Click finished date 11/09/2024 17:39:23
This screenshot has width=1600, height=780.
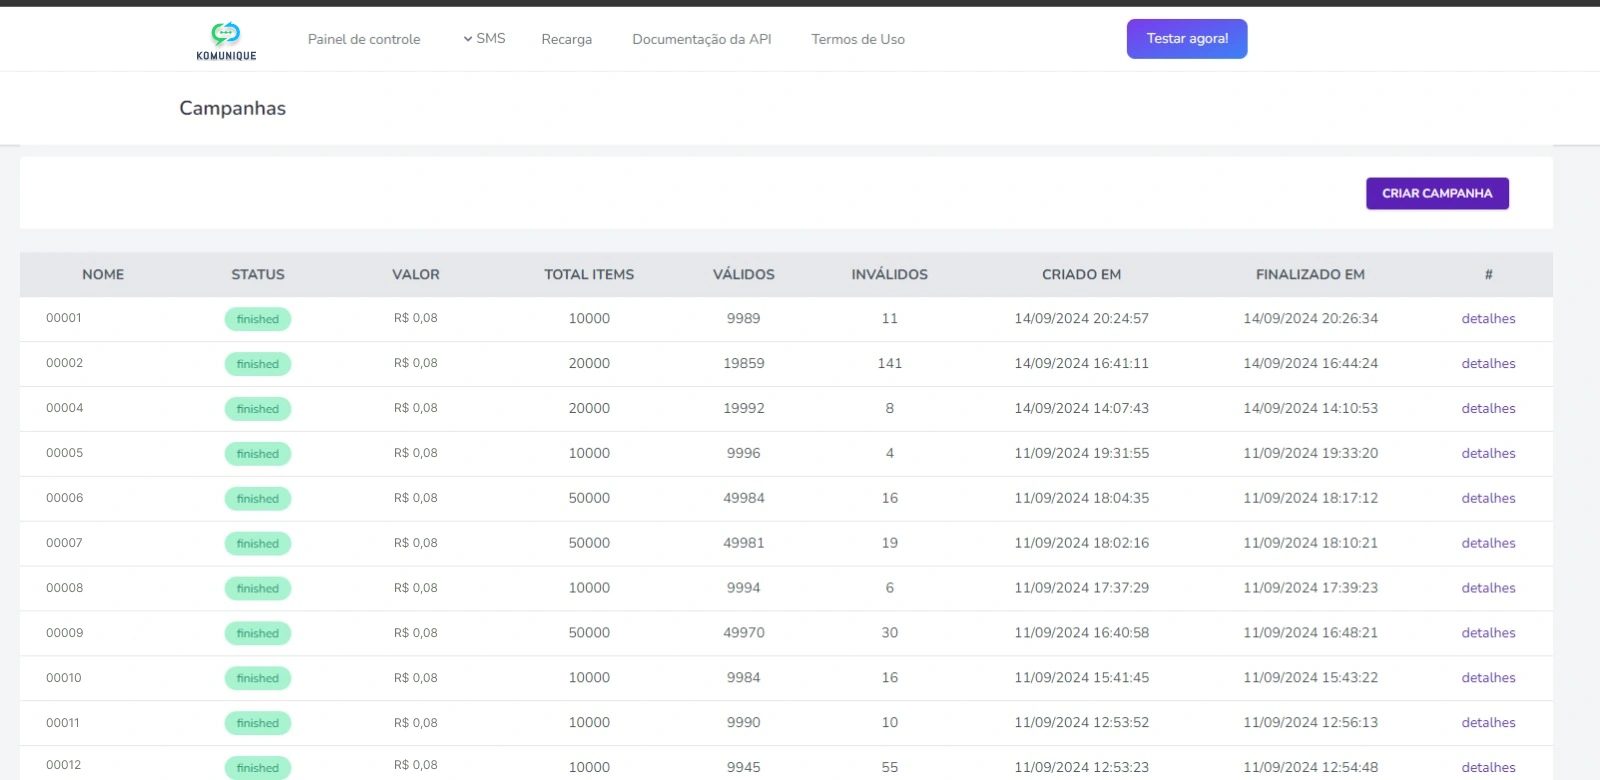point(1310,588)
